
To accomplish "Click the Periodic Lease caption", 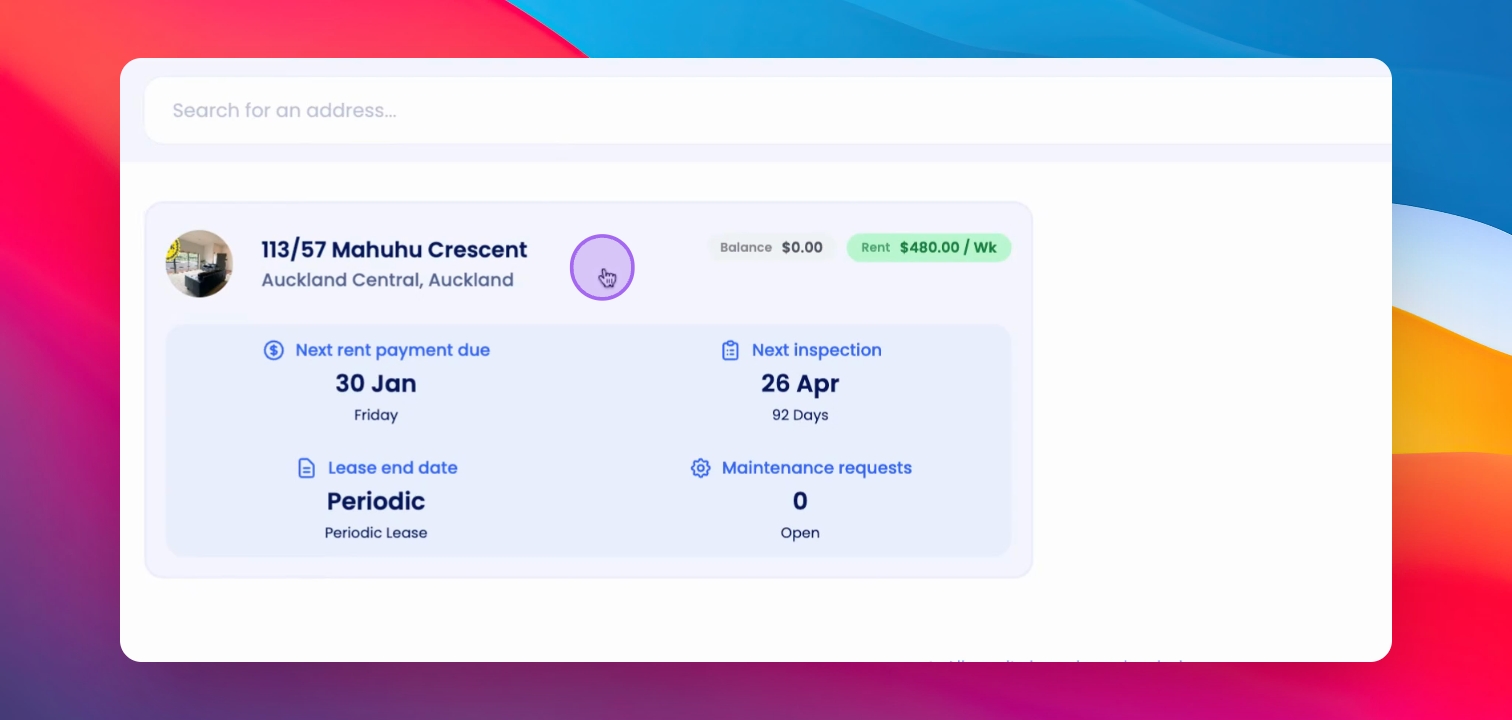I will tap(376, 533).
